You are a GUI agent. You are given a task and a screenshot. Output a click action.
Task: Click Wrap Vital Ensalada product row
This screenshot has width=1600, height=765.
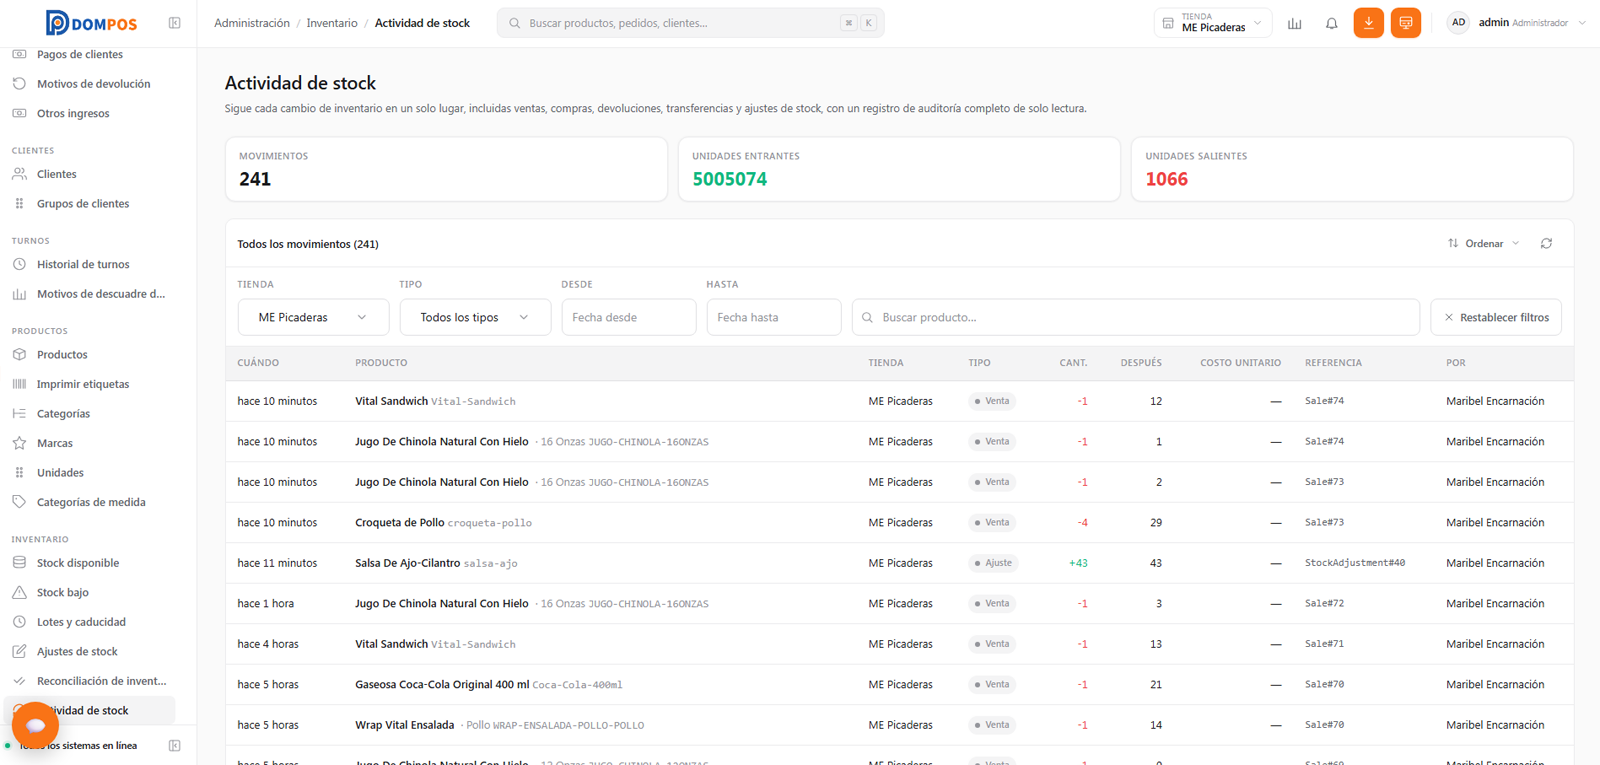coord(899,725)
